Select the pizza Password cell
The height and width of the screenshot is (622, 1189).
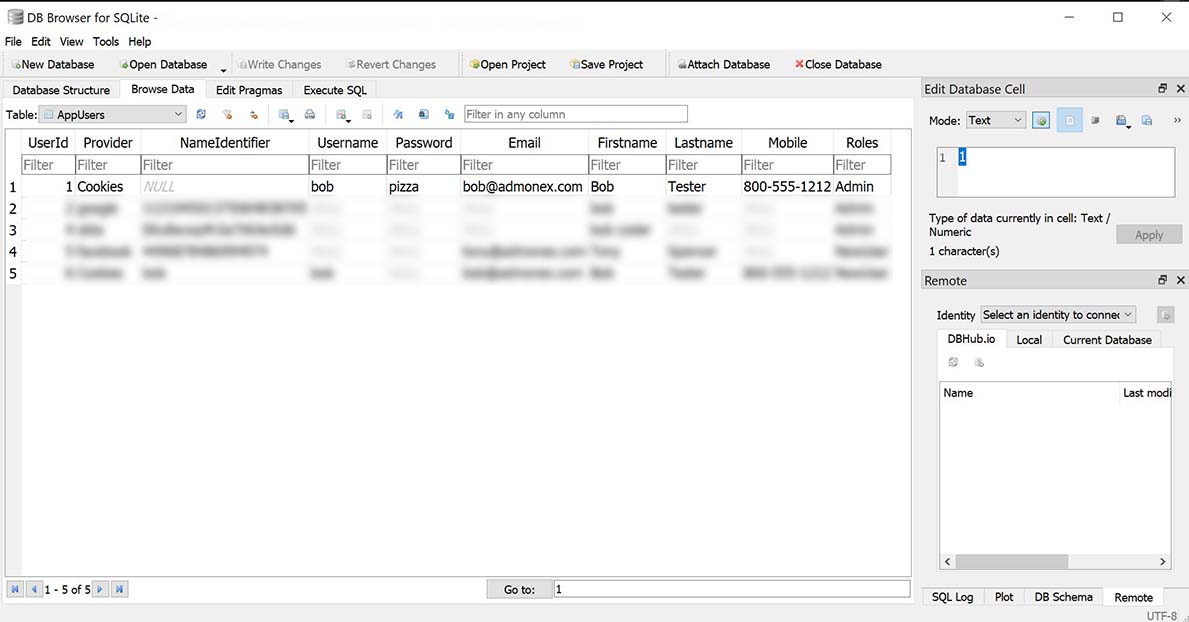tap(423, 187)
